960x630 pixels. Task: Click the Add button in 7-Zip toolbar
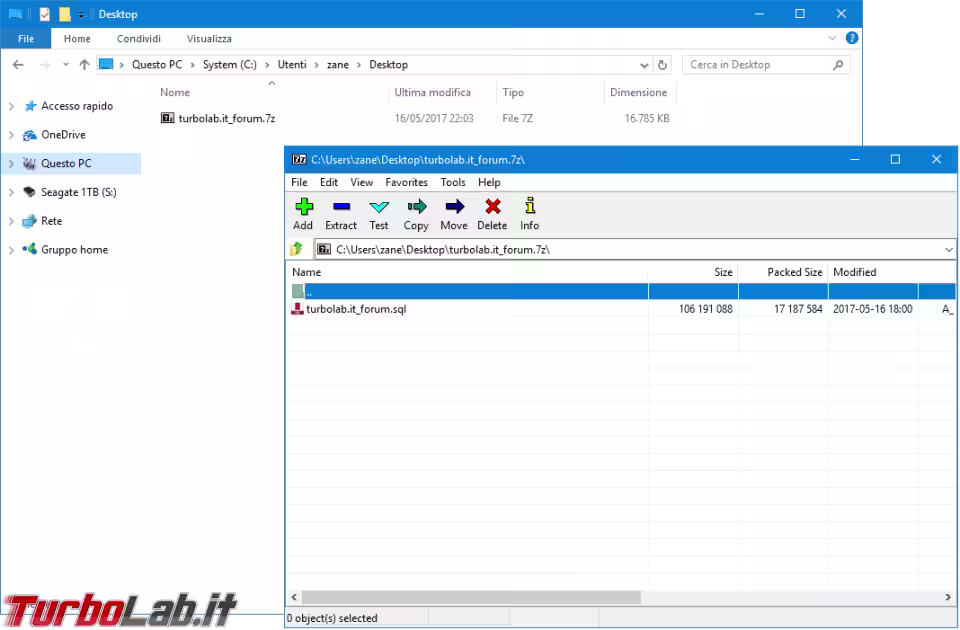coord(304,214)
